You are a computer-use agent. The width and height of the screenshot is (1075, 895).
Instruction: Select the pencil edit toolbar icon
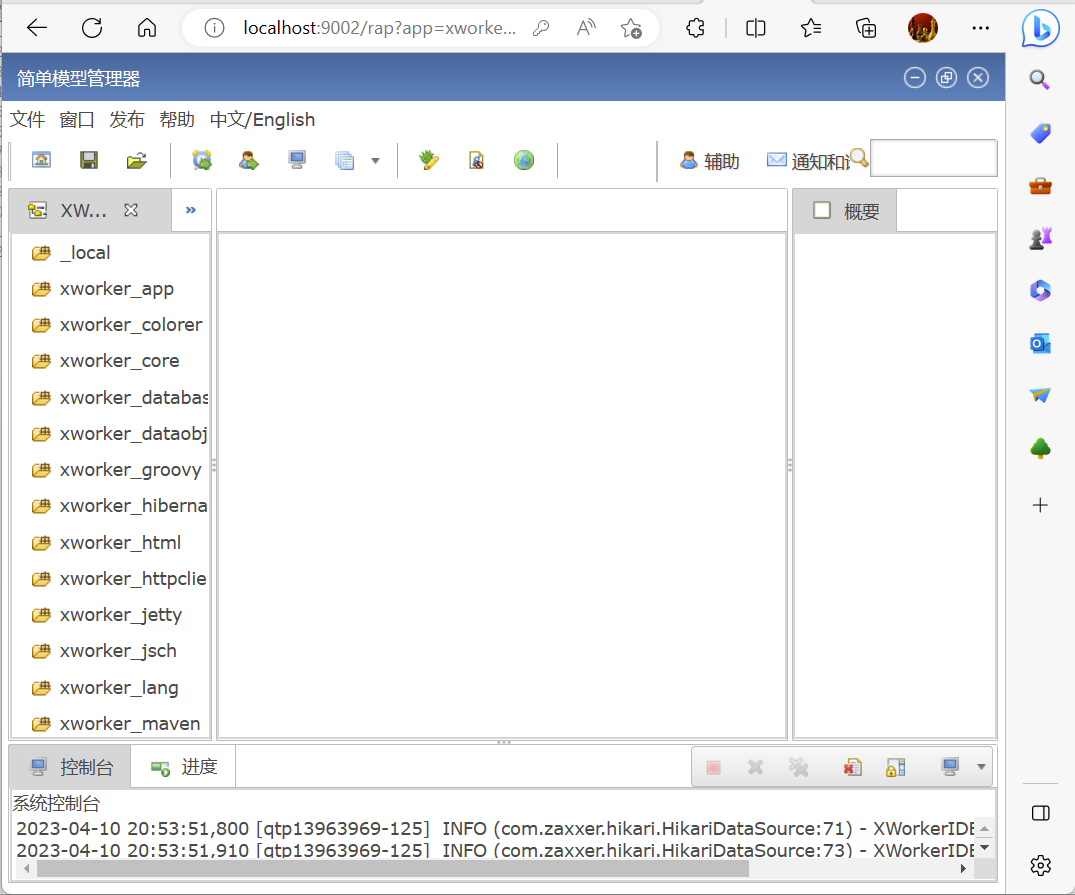428,160
